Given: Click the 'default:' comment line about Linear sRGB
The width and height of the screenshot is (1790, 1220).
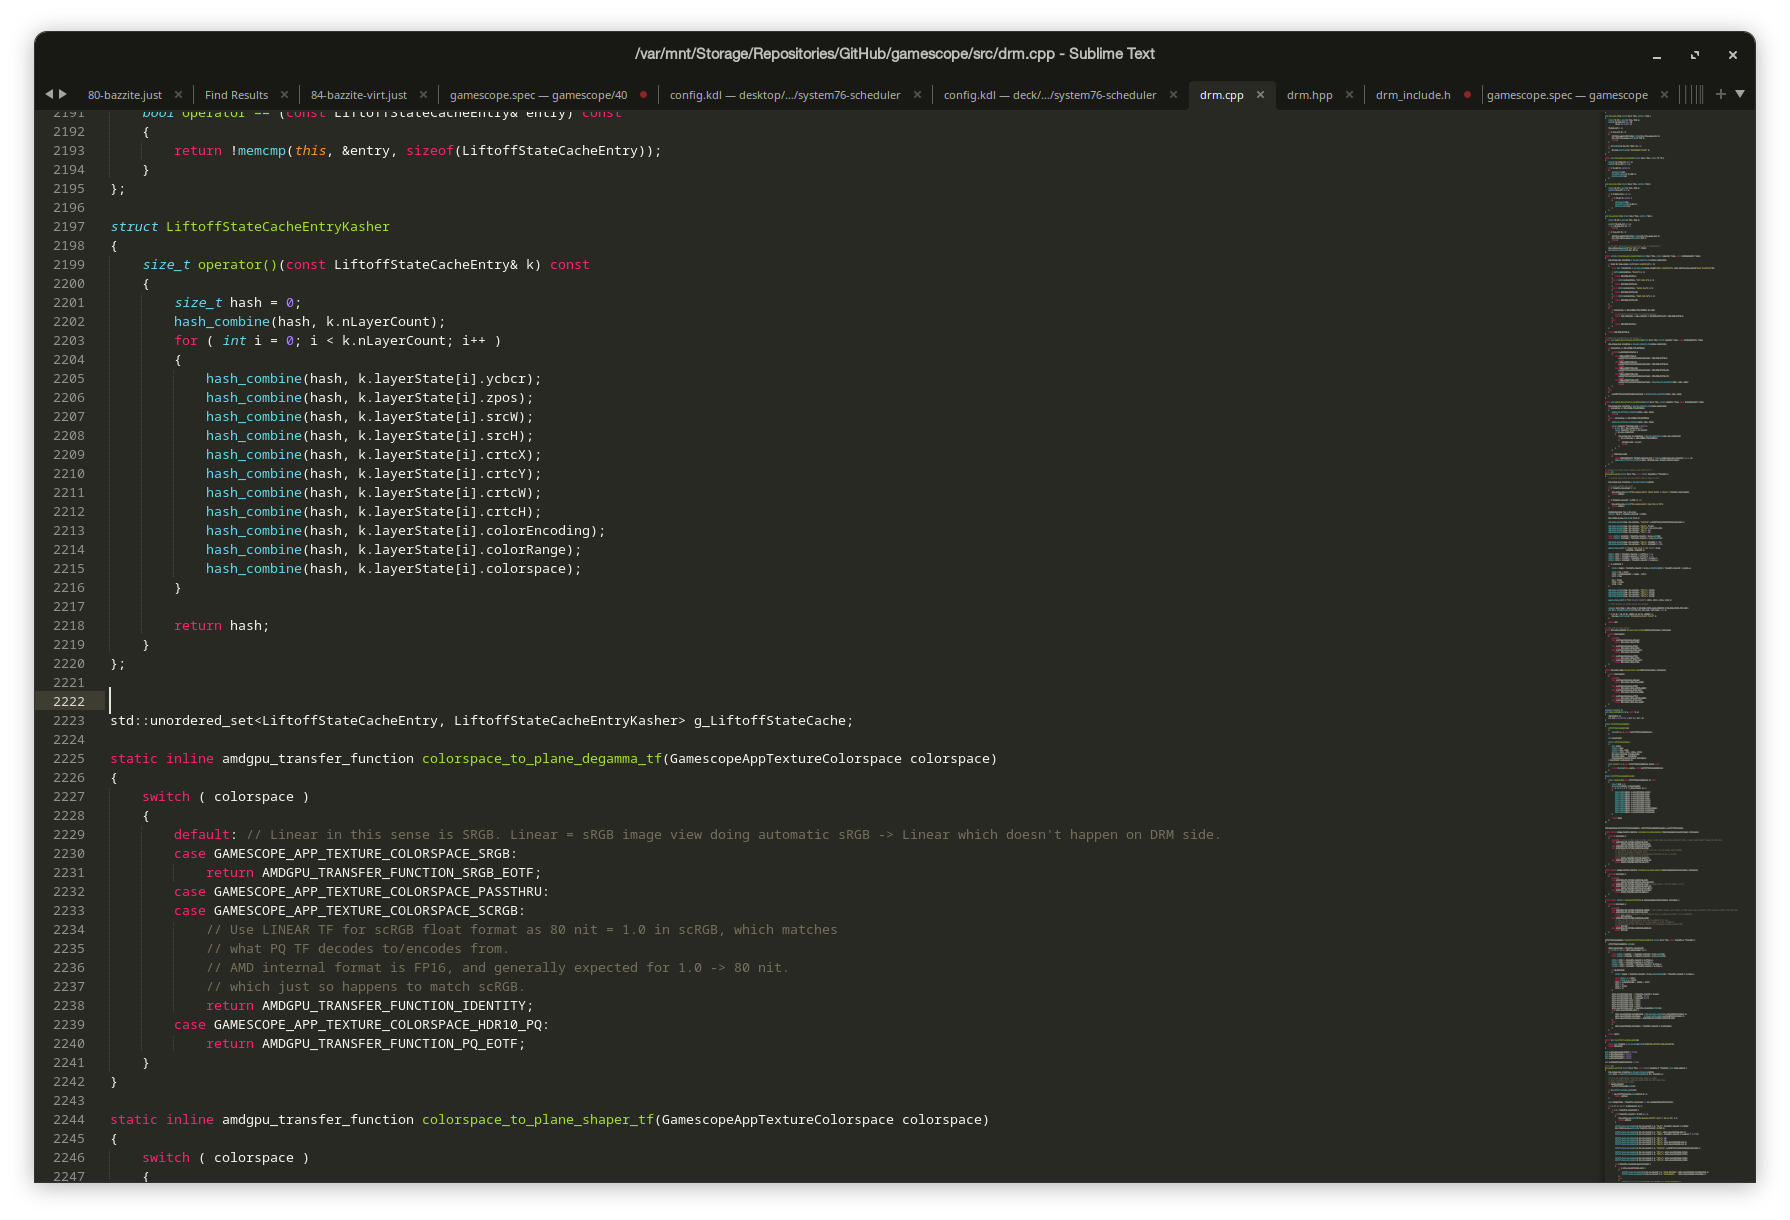Looking at the screenshot, I should [697, 835].
